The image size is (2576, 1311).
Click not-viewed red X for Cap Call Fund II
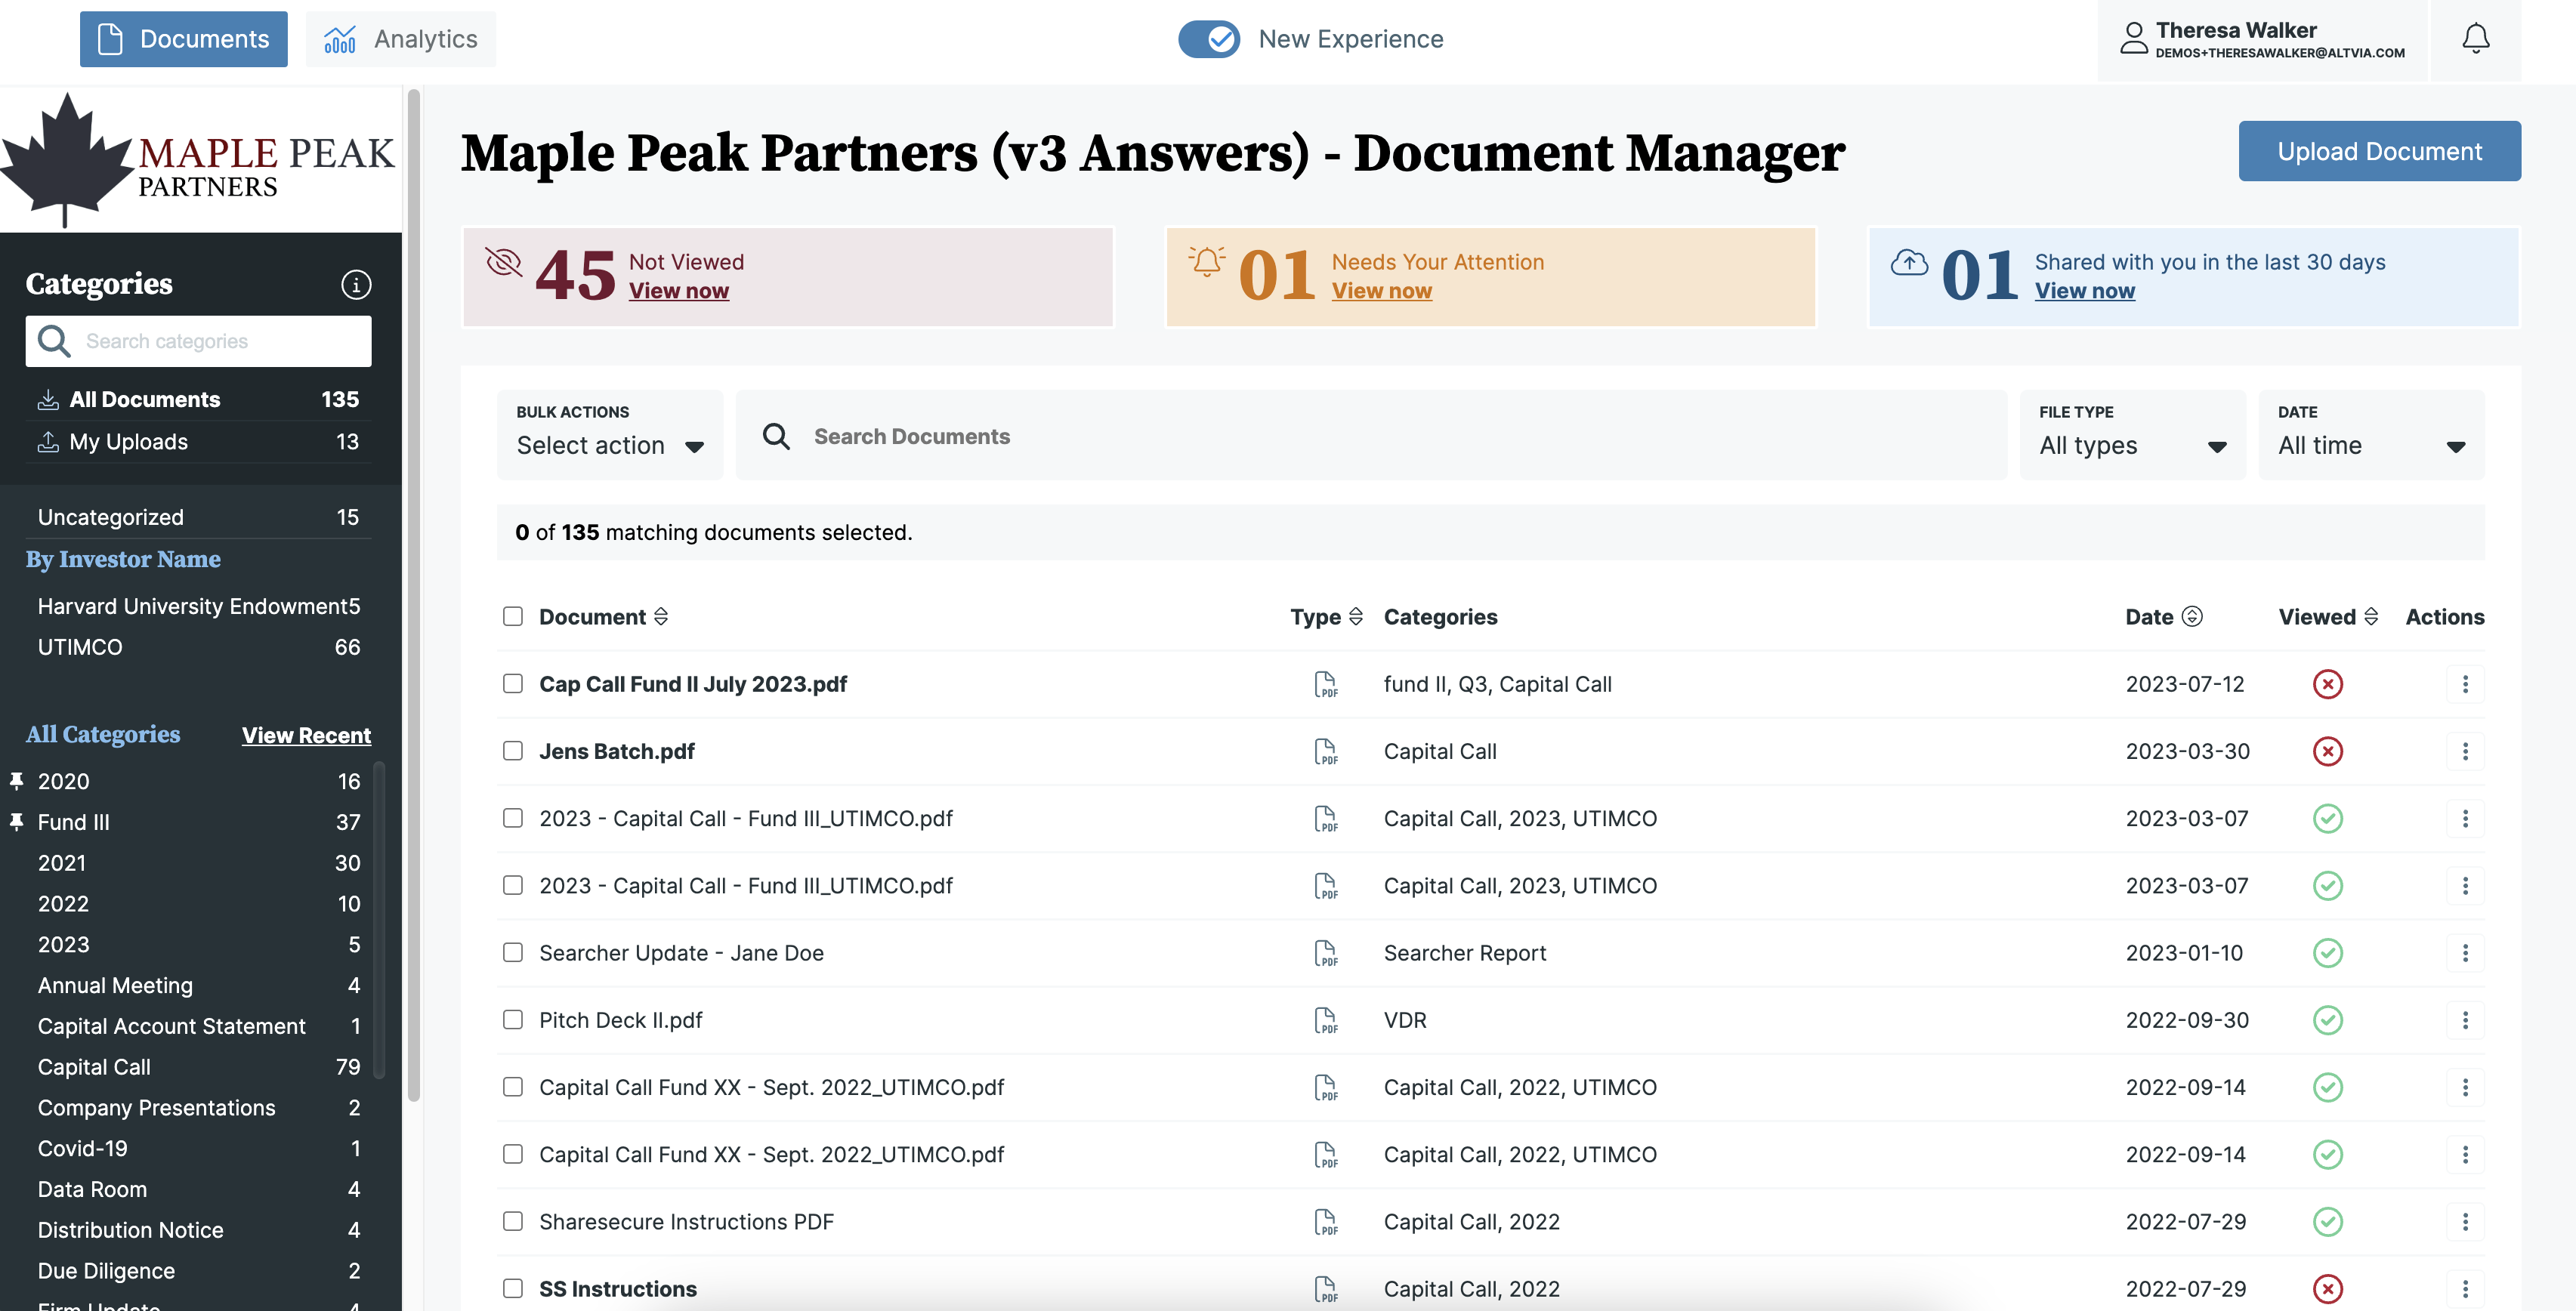click(2328, 684)
